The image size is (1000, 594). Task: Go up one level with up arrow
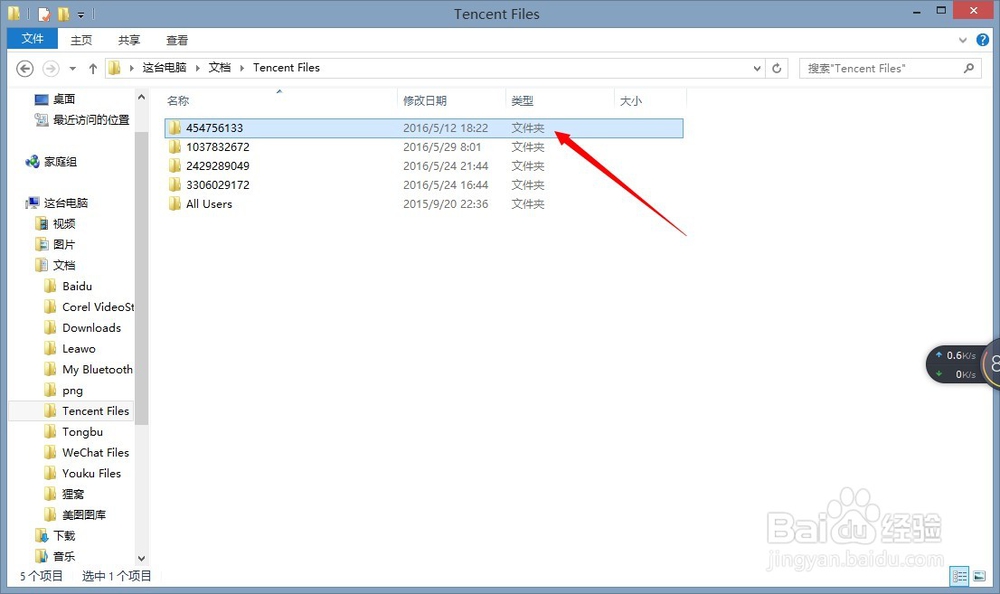tap(93, 68)
